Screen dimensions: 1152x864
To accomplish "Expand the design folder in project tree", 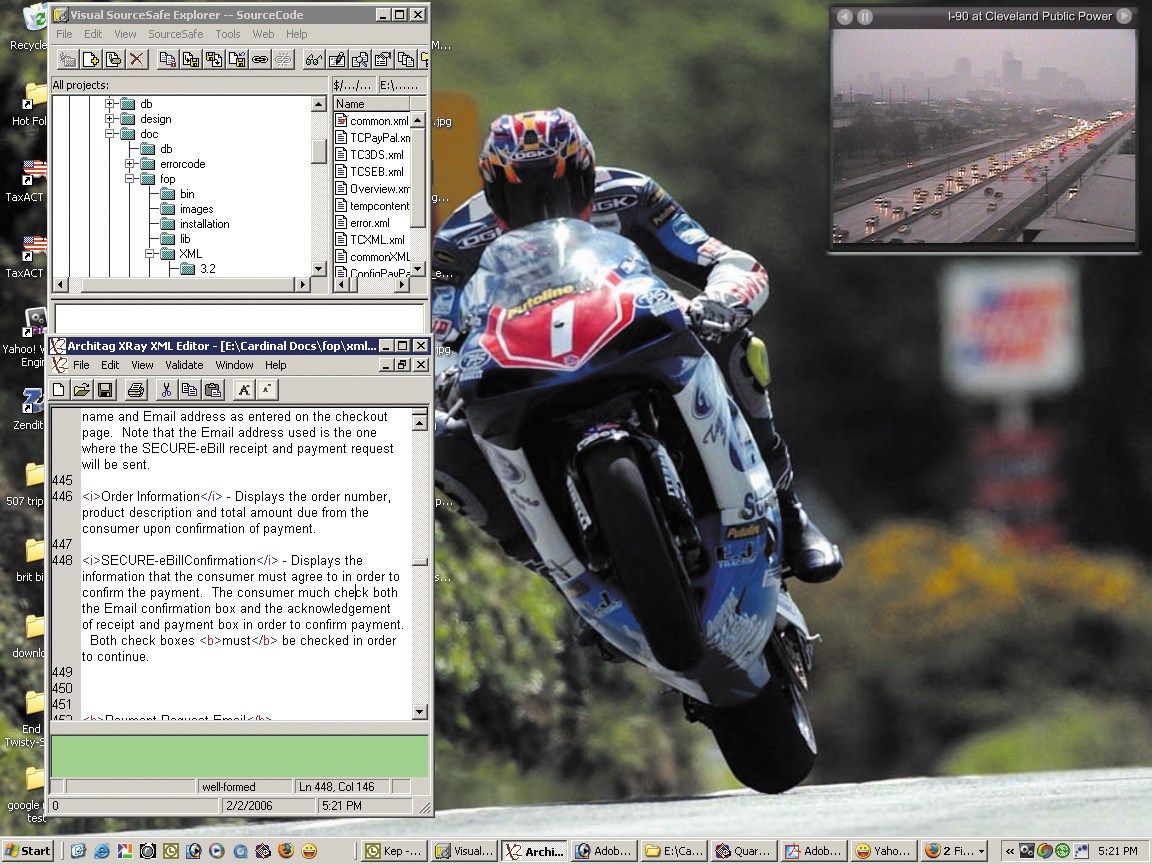I will point(111,119).
